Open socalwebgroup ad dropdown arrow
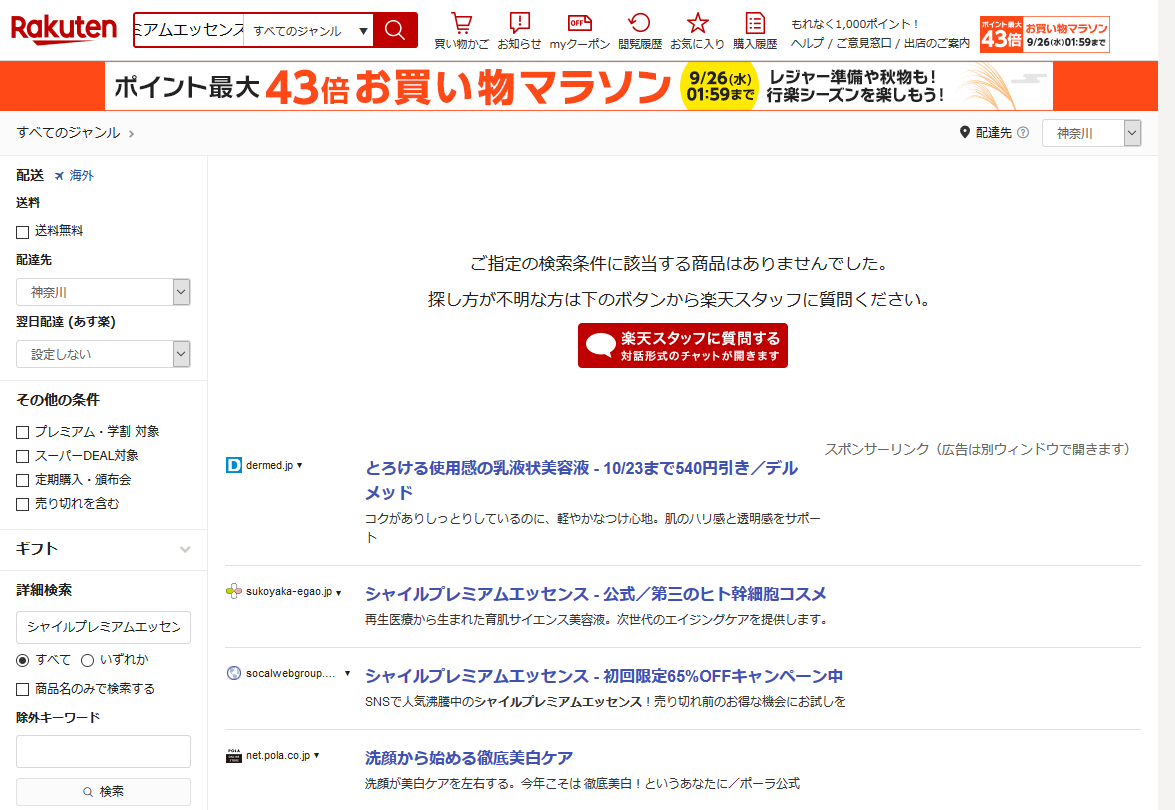The image size is (1175, 810). [348, 673]
